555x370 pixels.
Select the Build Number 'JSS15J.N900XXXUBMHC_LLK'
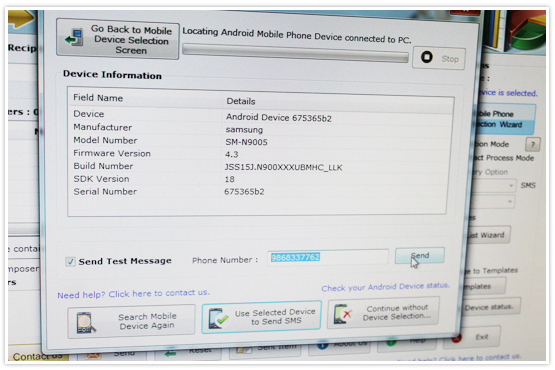(284, 167)
